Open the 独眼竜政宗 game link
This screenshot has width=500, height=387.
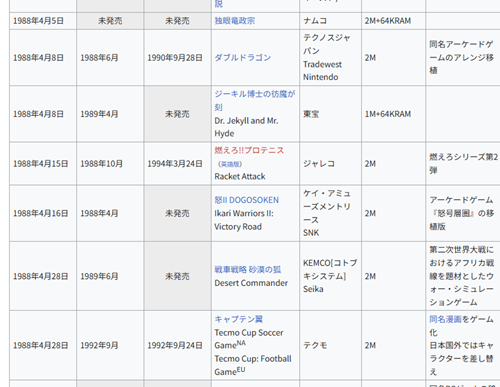click(235, 21)
